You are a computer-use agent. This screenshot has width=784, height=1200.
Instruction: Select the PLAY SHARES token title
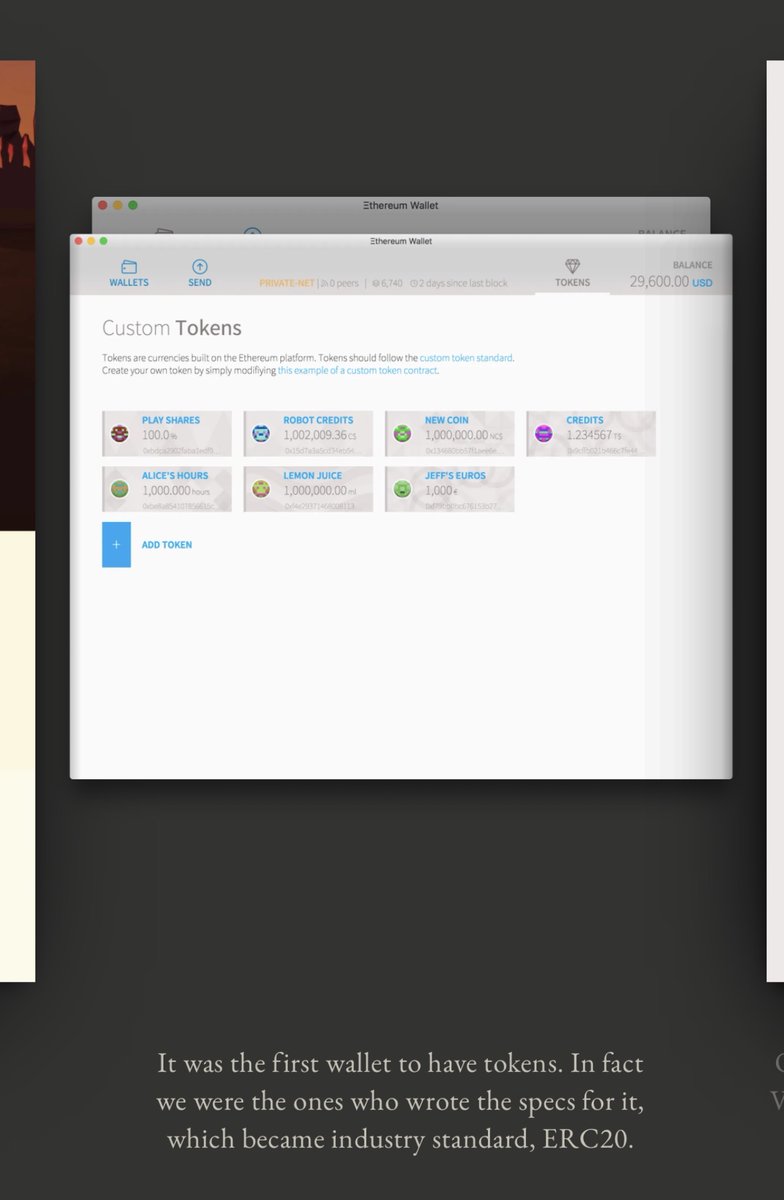coord(171,421)
